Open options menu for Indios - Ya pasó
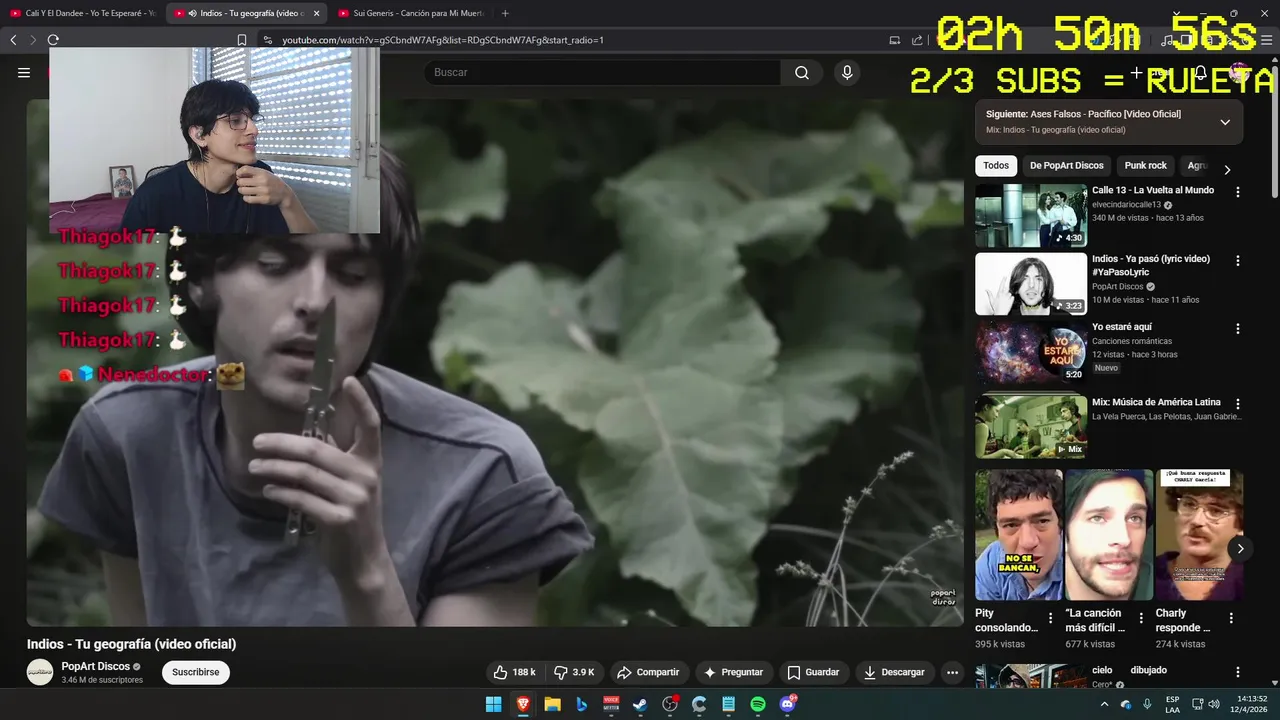Viewport: 1280px width, 720px height. (x=1238, y=261)
